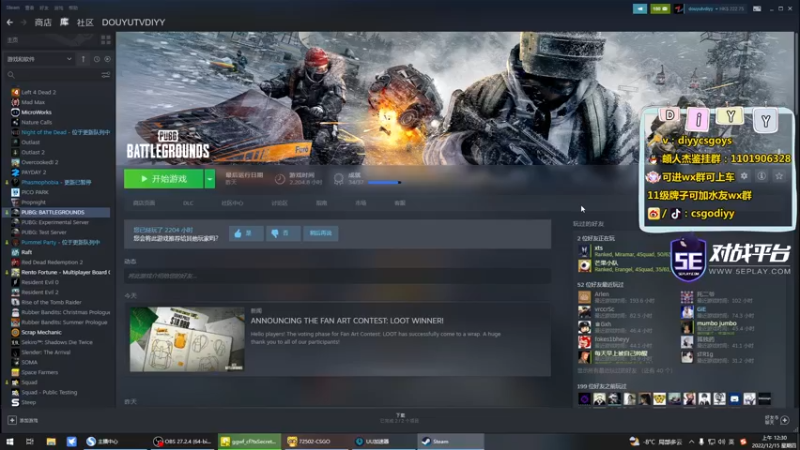Click the thumbs-down not recommend button
Screen dimensions: 800x450
click(283, 233)
